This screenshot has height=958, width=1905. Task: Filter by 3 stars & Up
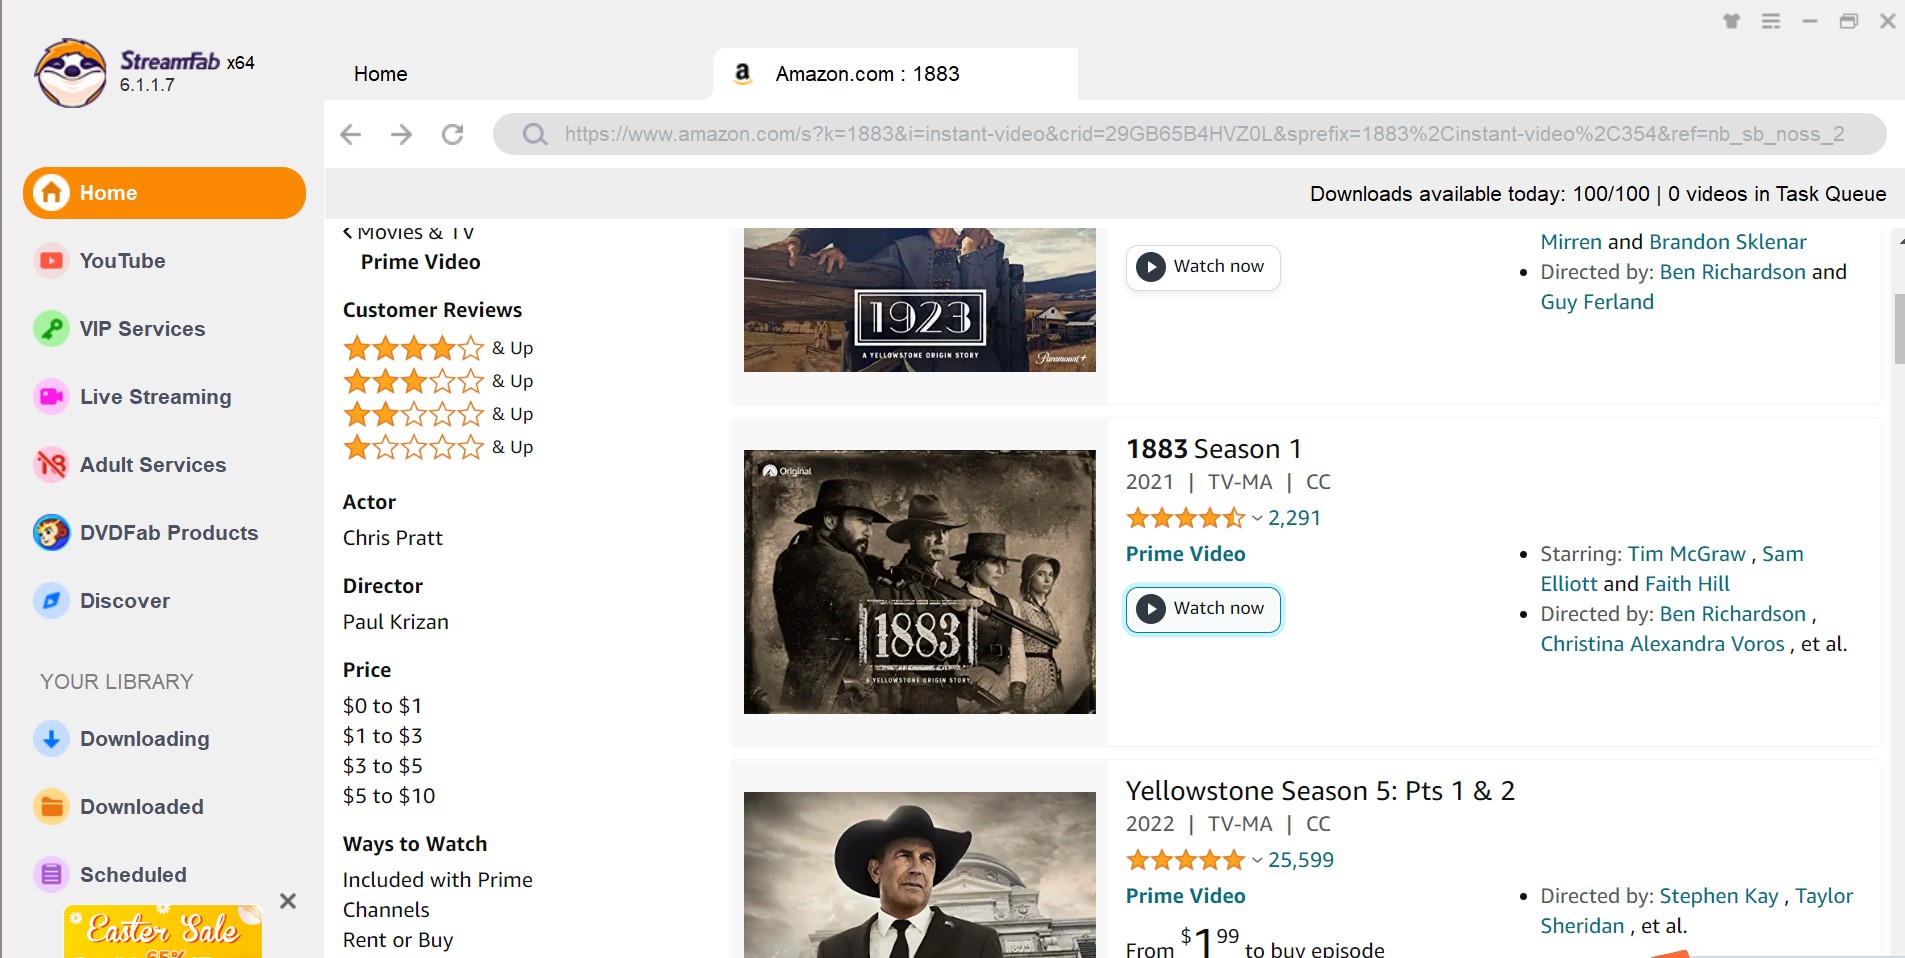tap(438, 381)
